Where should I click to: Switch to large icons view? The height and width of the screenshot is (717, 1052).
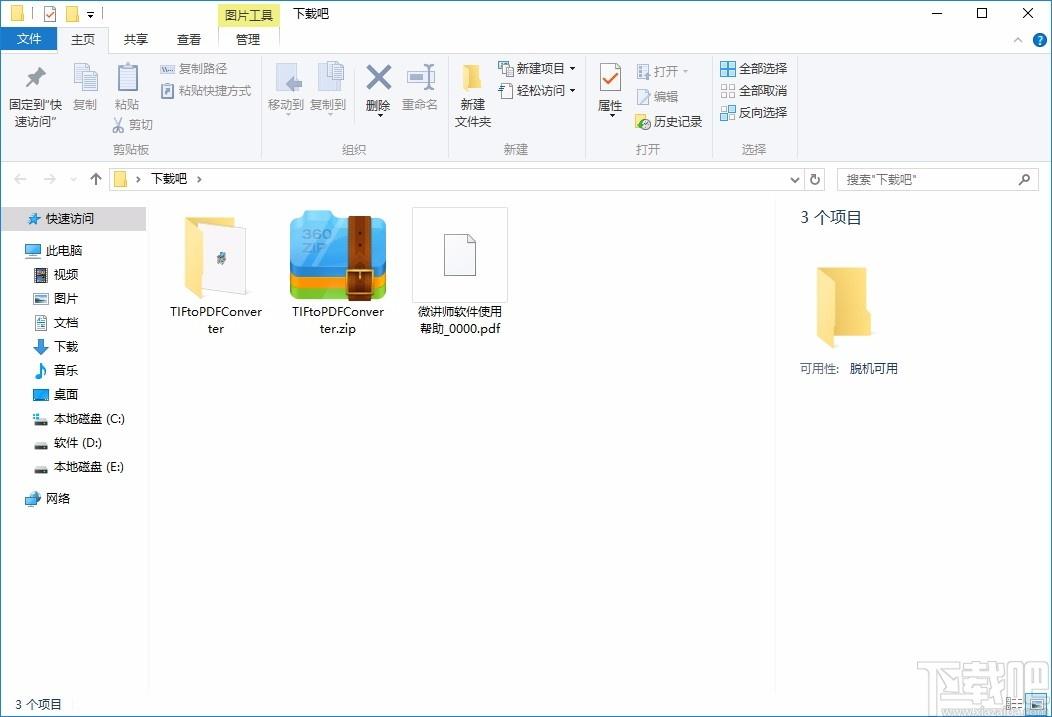[1037, 704]
